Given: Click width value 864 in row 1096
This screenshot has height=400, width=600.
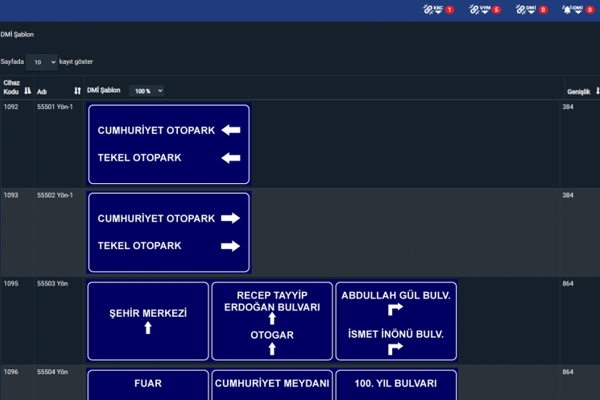Looking at the screenshot, I should click(568, 372).
